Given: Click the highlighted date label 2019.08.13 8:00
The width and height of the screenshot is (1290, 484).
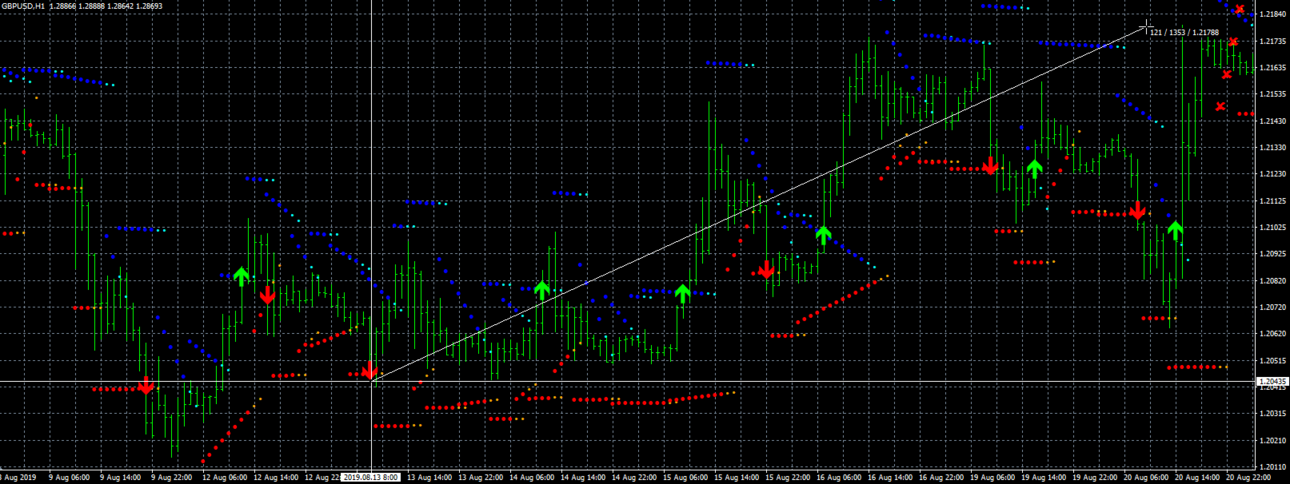Looking at the screenshot, I should coord(371,478).
